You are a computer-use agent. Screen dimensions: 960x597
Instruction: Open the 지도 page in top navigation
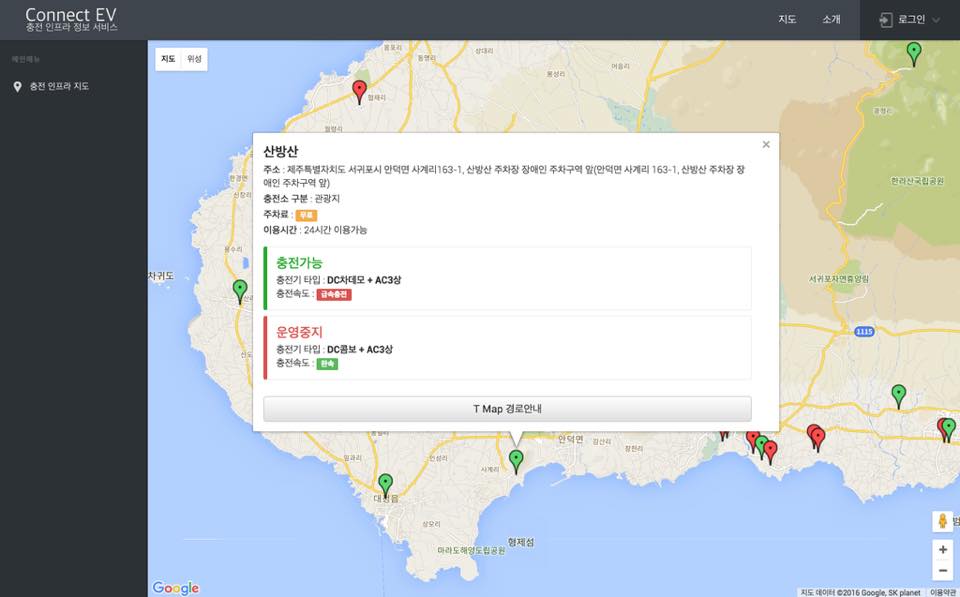tap(787, 20)
